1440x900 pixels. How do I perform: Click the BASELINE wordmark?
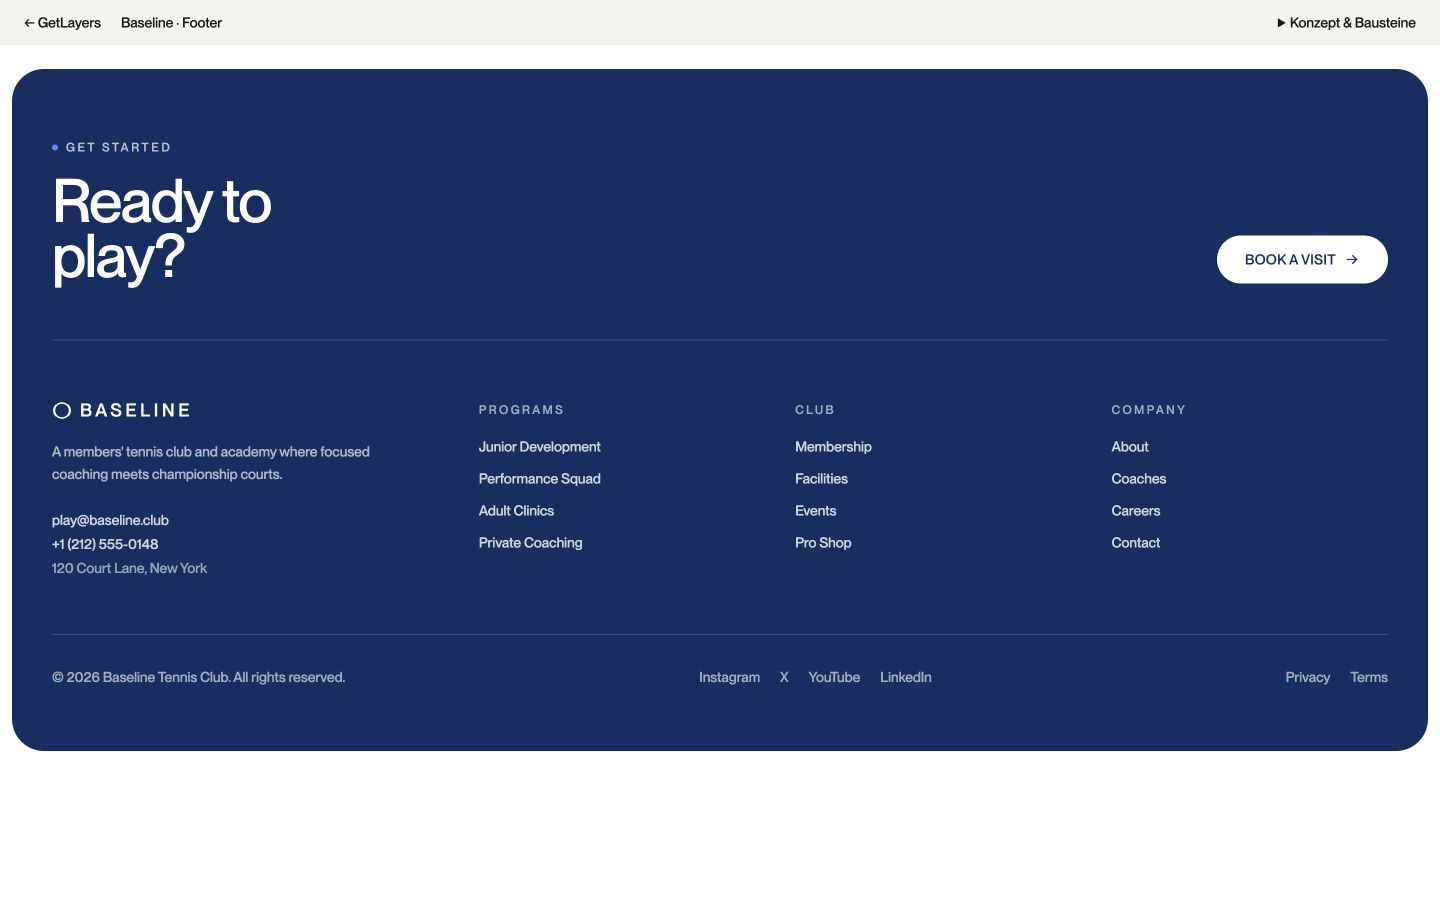pyautogui.click(x=135, y=410)
